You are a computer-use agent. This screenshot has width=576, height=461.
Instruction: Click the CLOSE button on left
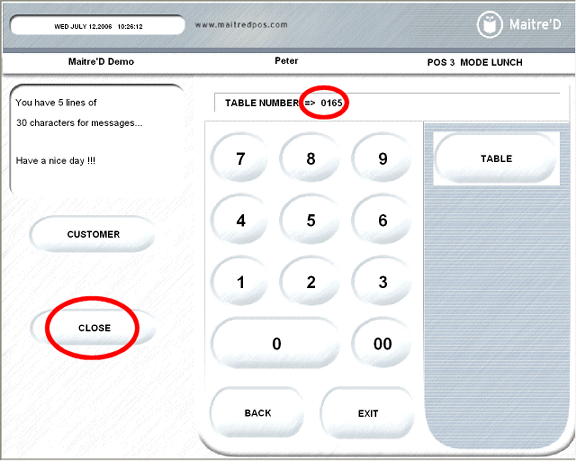click(94, 328)
